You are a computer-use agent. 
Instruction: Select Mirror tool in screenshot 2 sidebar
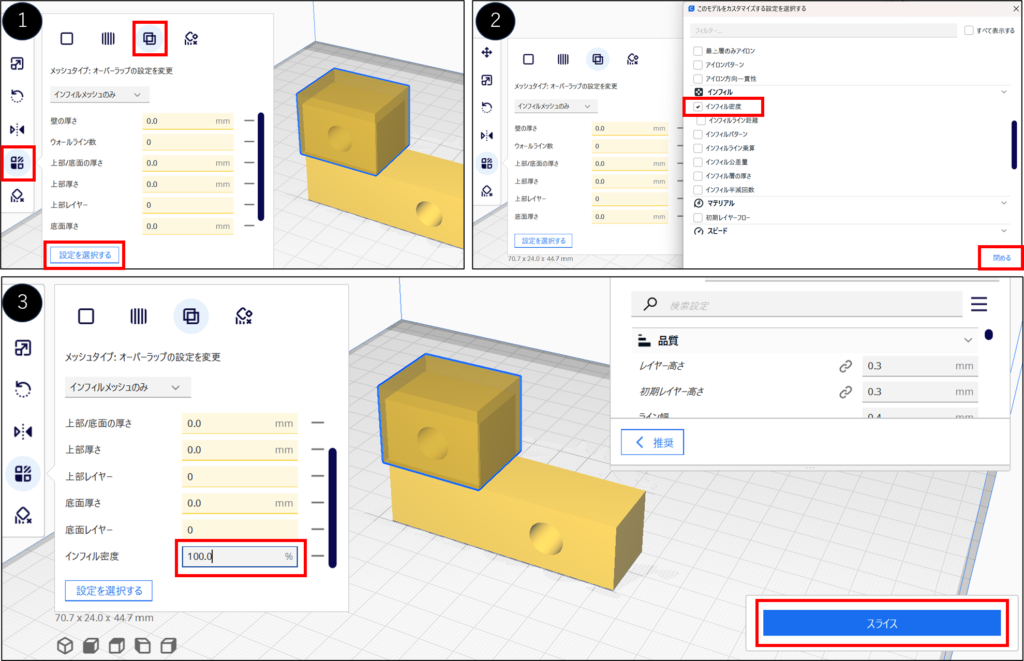[x=487, y=135]
